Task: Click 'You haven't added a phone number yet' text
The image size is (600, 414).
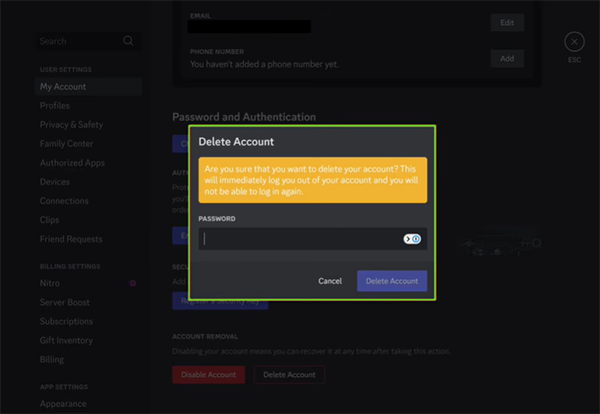Action: click(264, 64)
